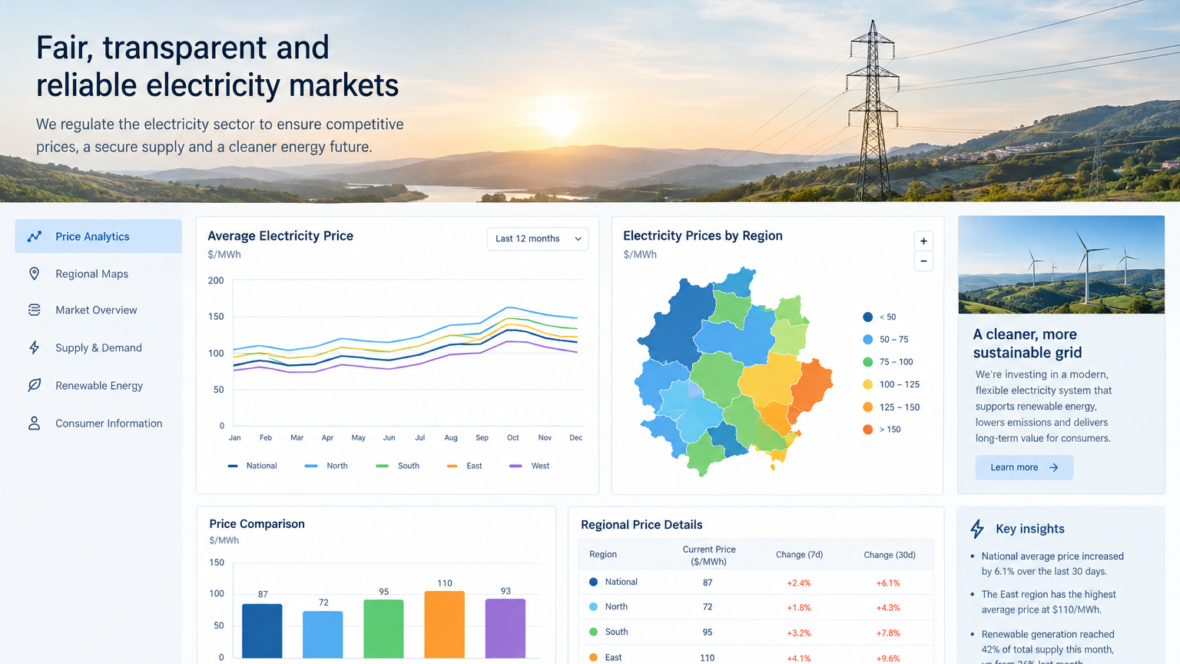Click the Renewable Energy leaf icon

[34, 385]
